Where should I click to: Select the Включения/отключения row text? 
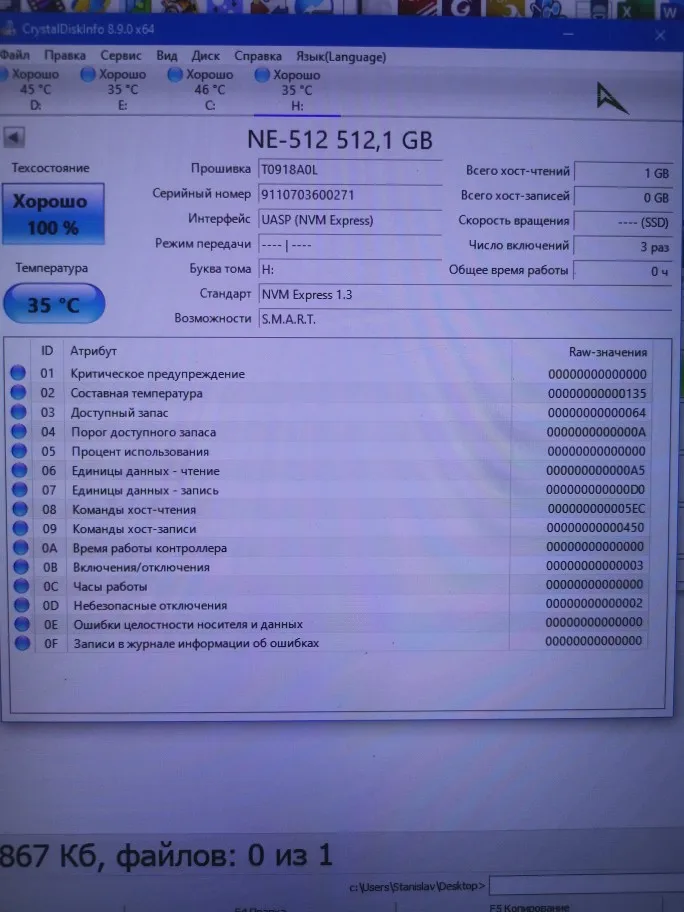(x=141, y=567)
